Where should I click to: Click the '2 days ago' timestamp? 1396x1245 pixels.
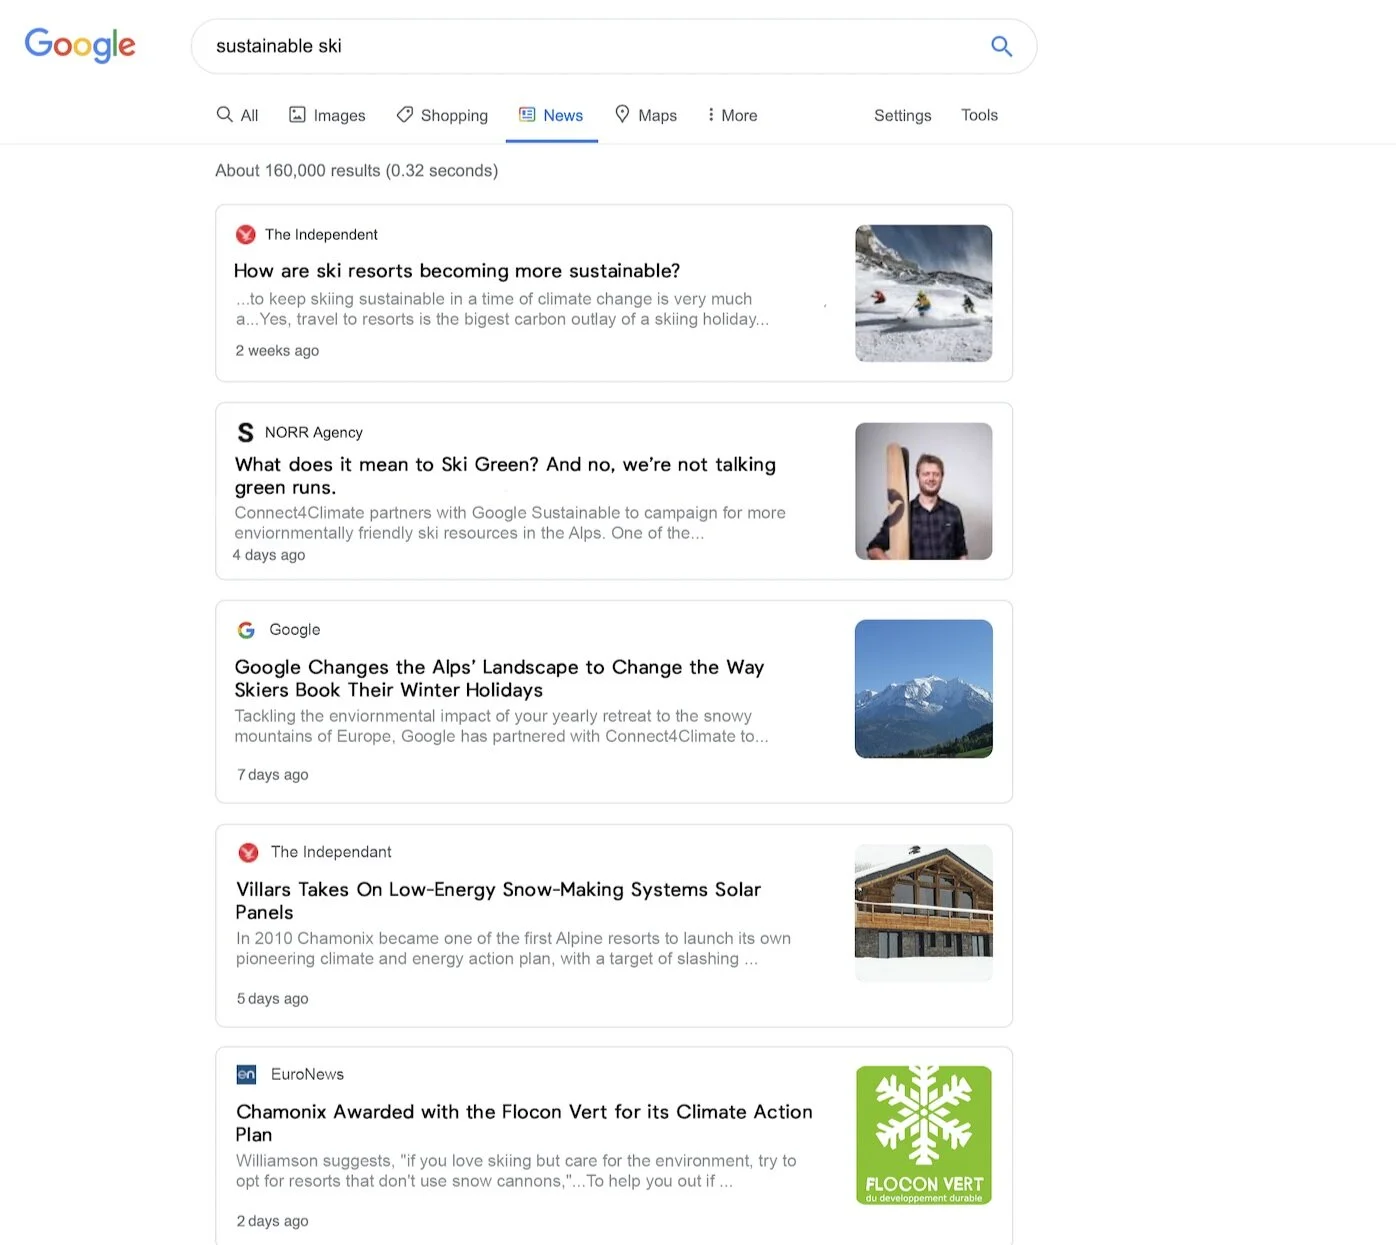click(273, 1221)
